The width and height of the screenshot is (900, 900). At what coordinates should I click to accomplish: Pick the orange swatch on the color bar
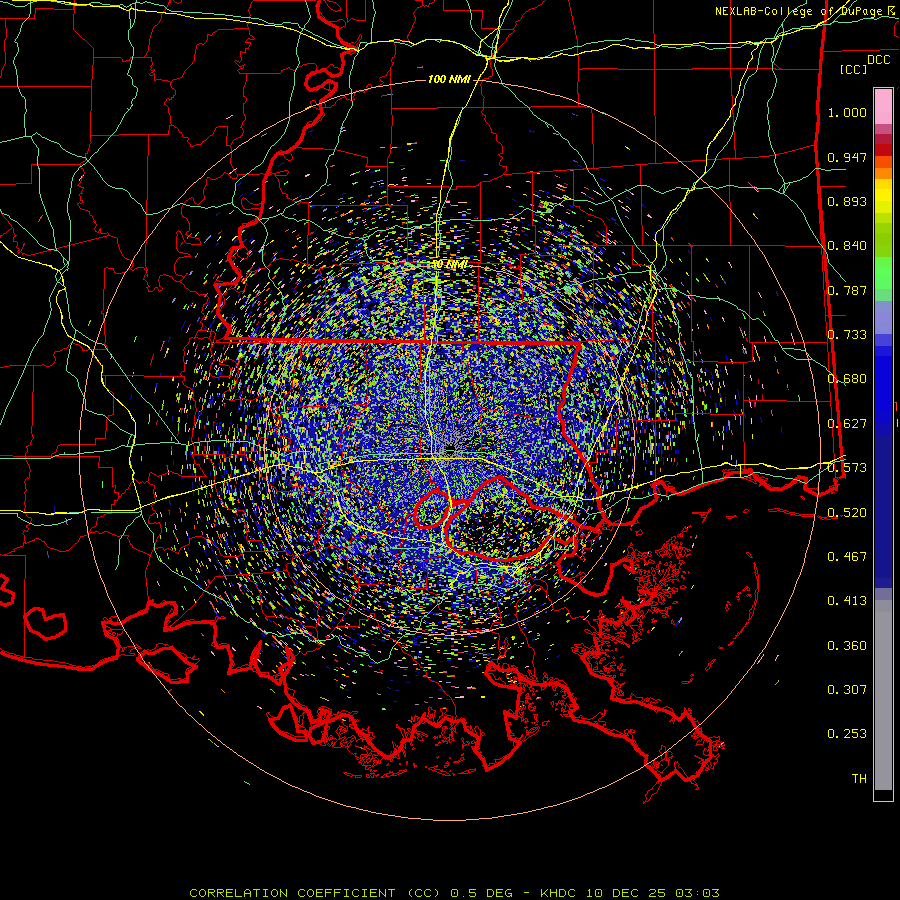pos(883,173)
